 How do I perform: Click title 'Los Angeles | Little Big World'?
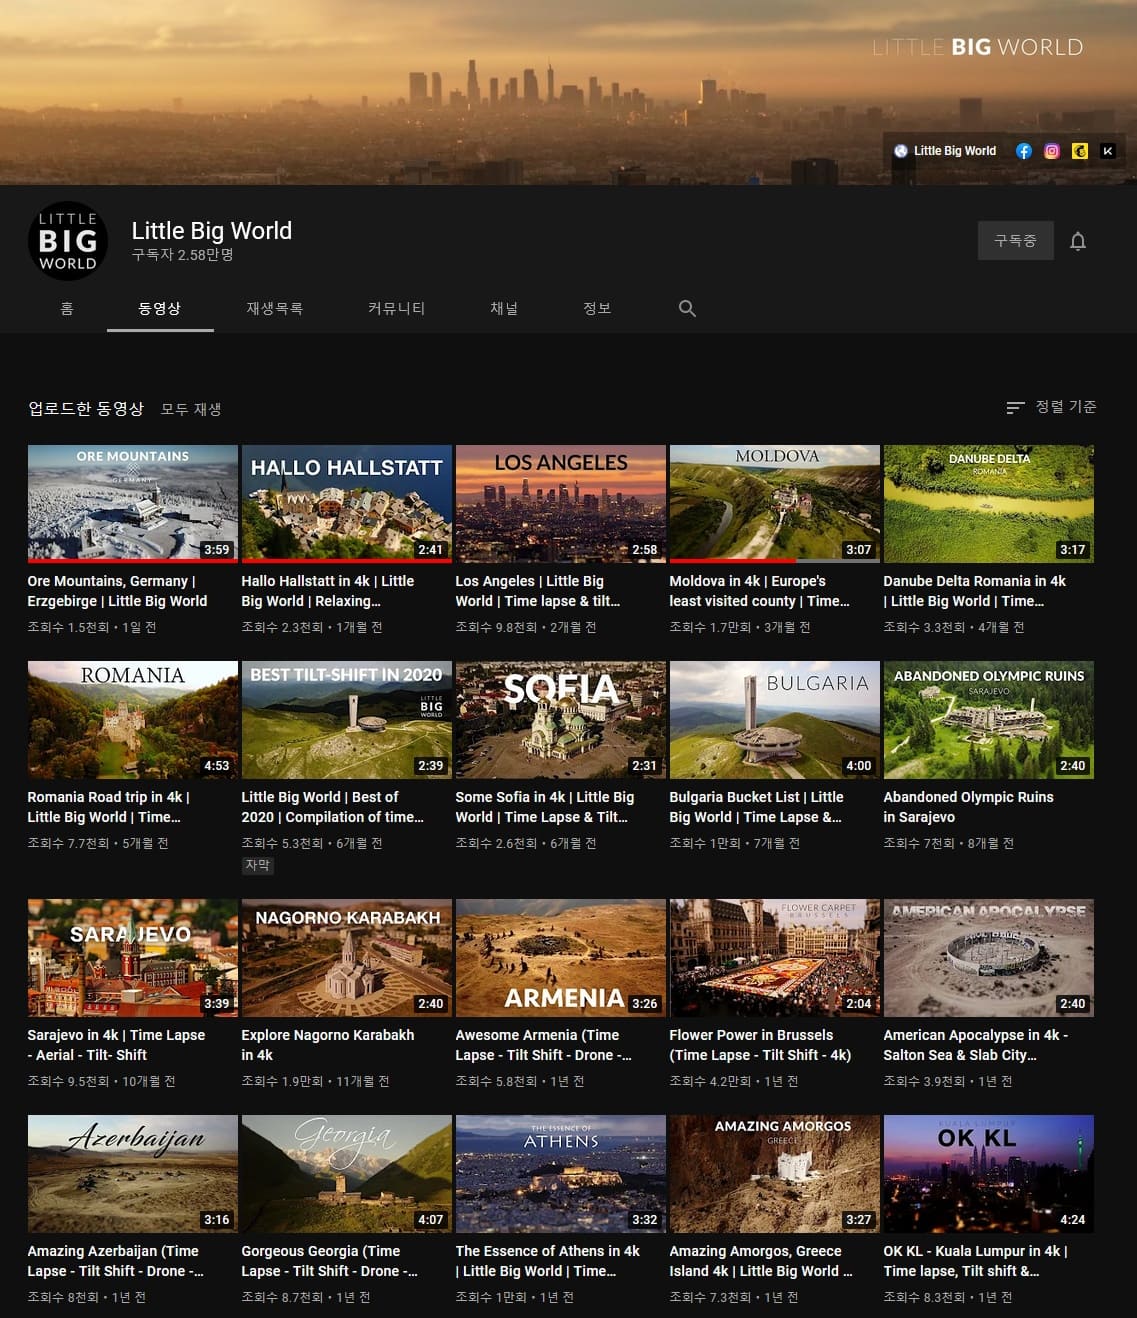pos(538,591)
